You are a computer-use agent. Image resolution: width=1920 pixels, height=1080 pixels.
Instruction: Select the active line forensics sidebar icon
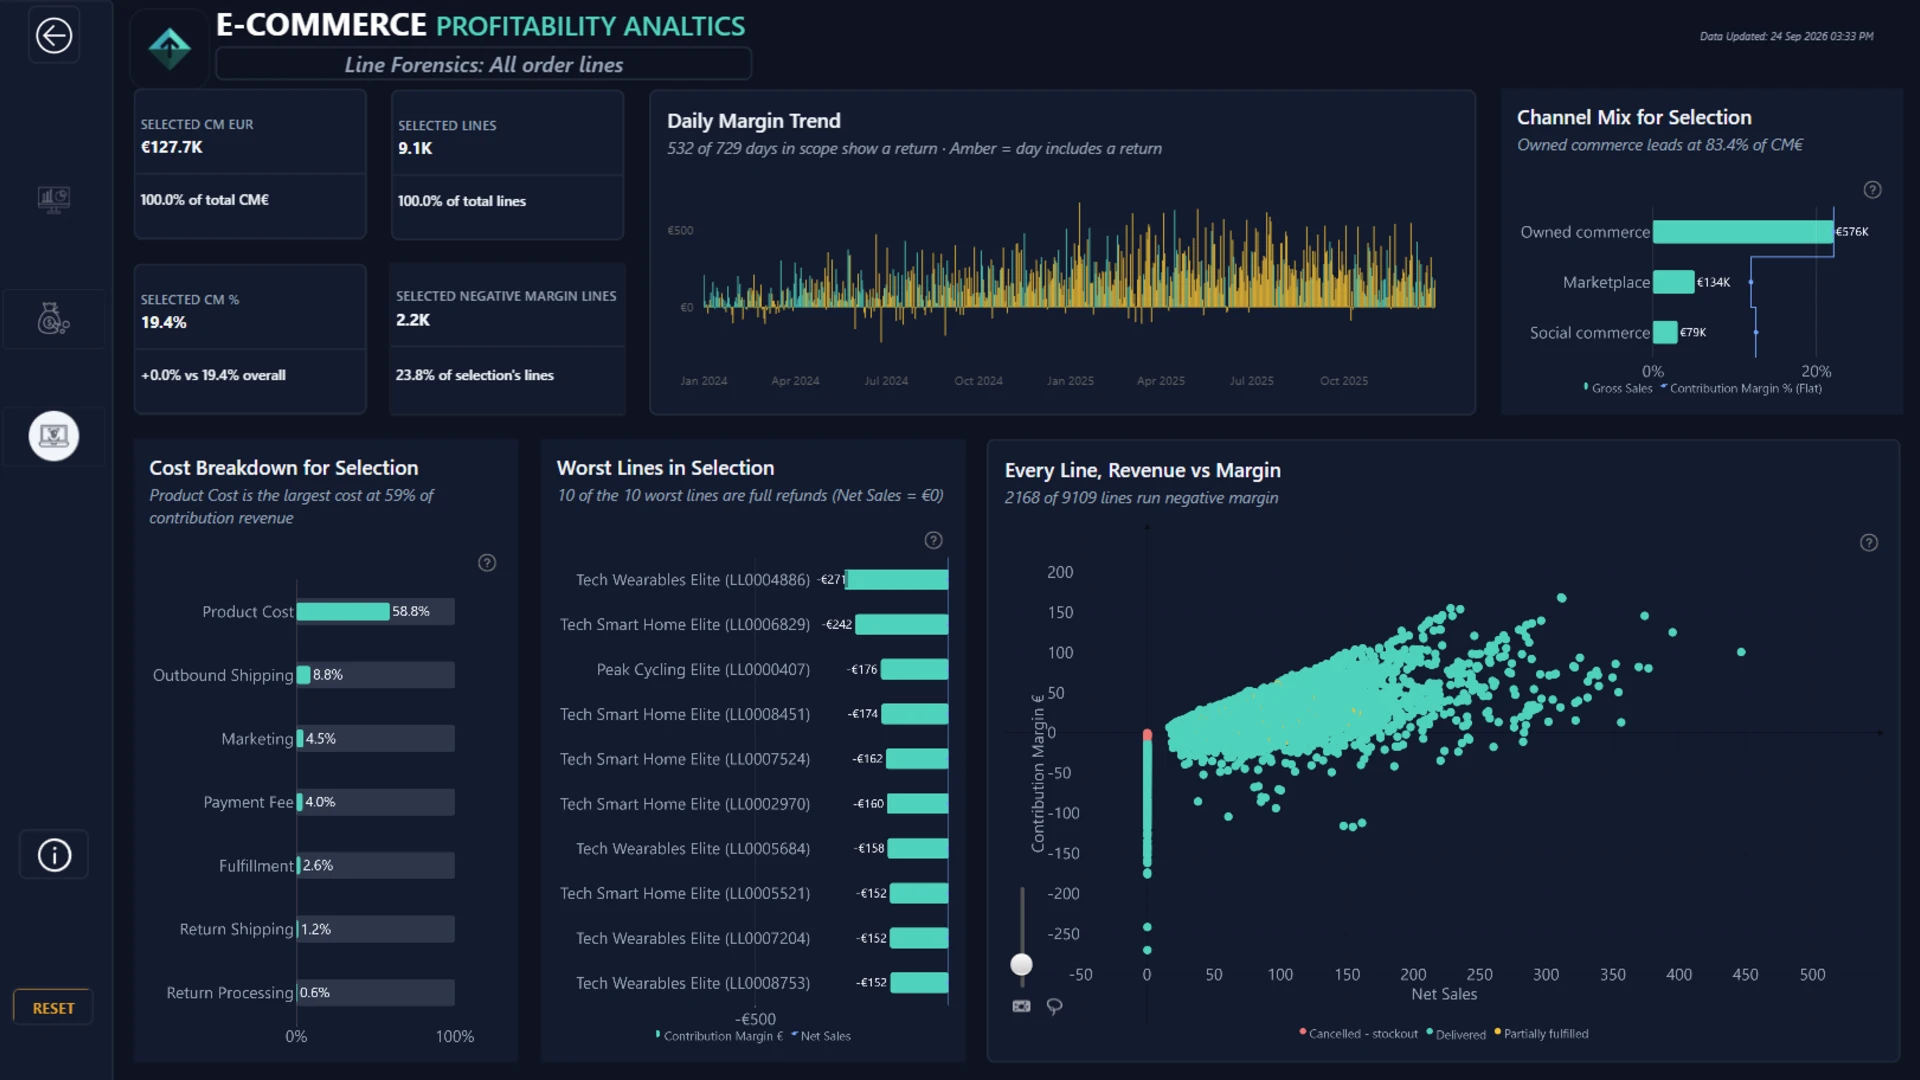click(54, 436)
